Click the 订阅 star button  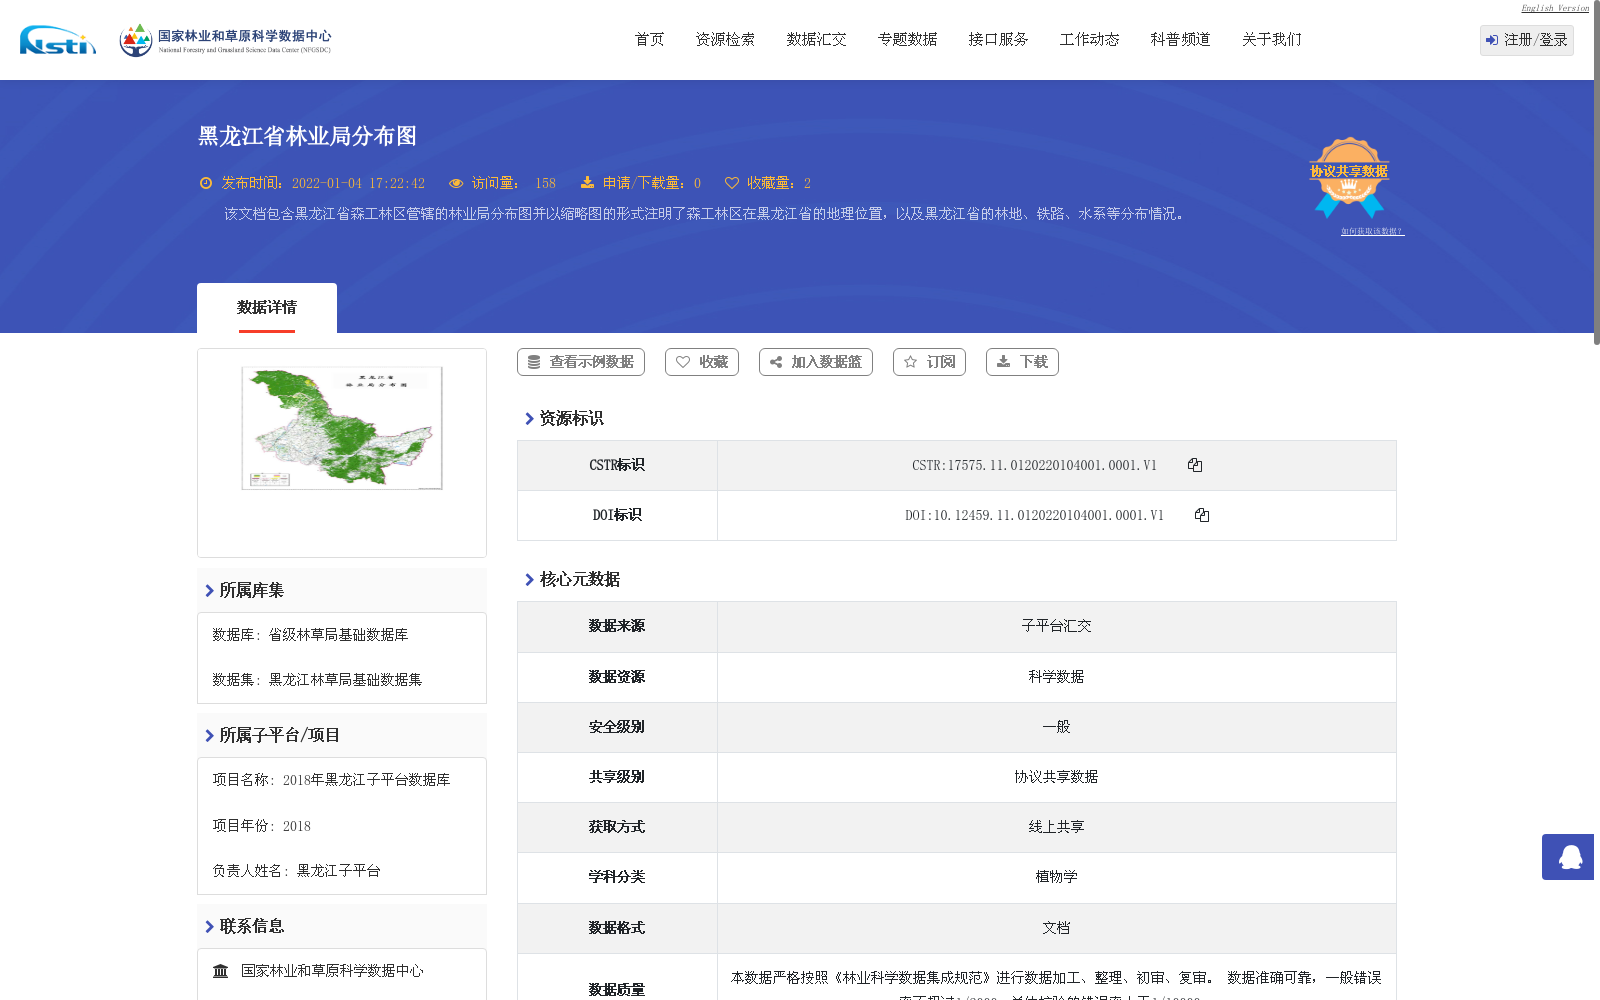click(x=929, y=362)
